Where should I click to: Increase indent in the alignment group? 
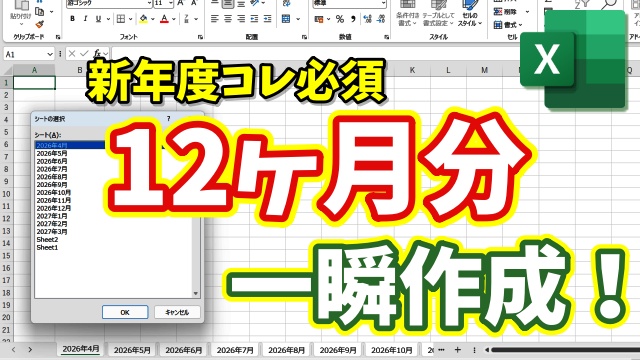click(268, 19)
